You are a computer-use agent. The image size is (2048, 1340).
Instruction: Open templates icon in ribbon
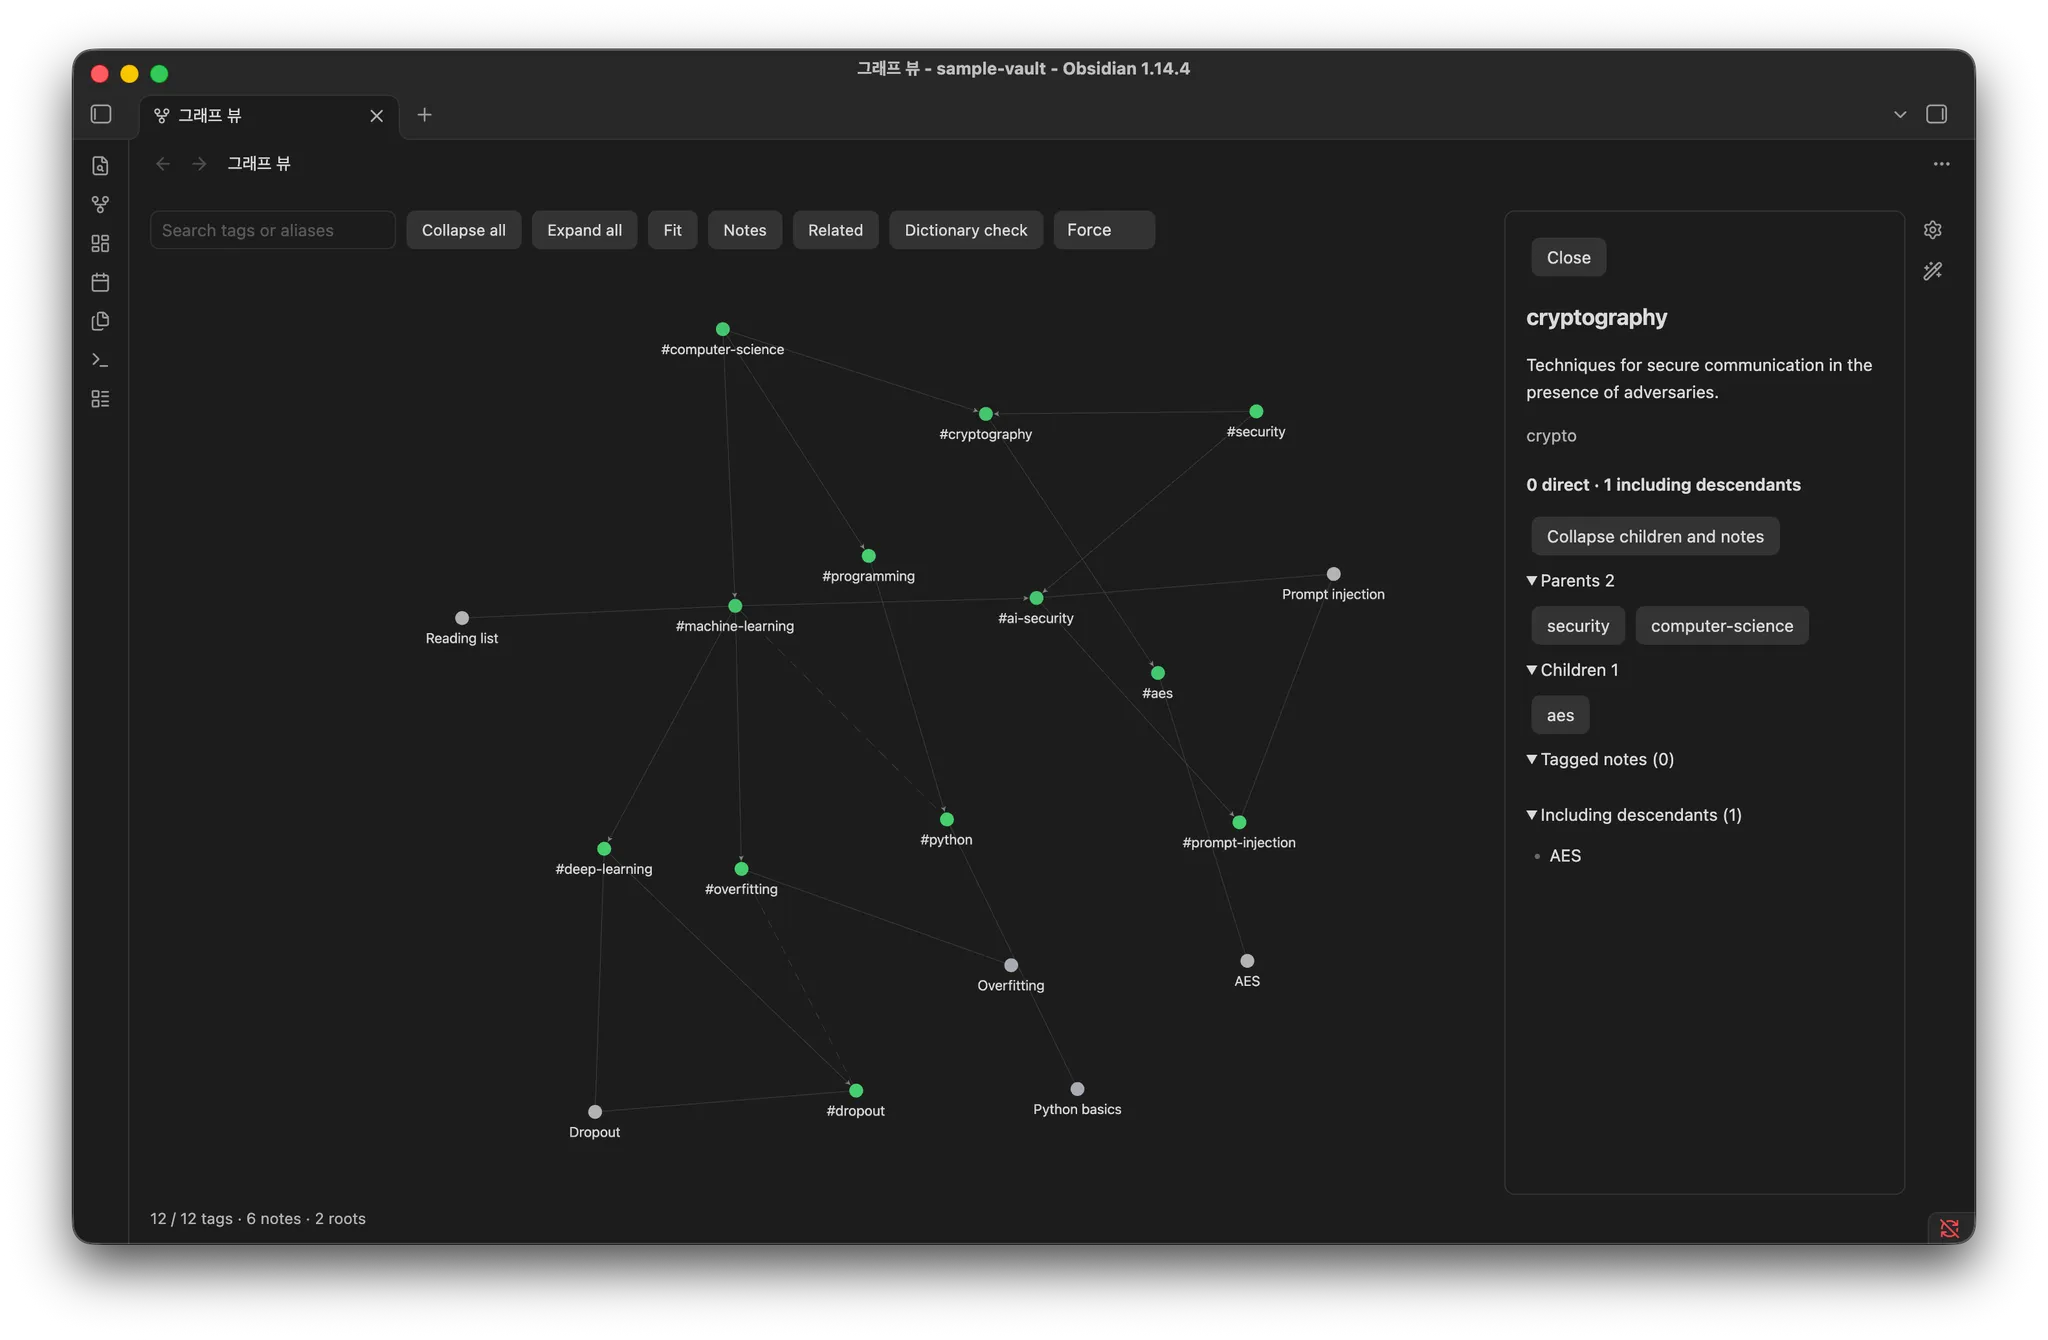pos(100,321)
